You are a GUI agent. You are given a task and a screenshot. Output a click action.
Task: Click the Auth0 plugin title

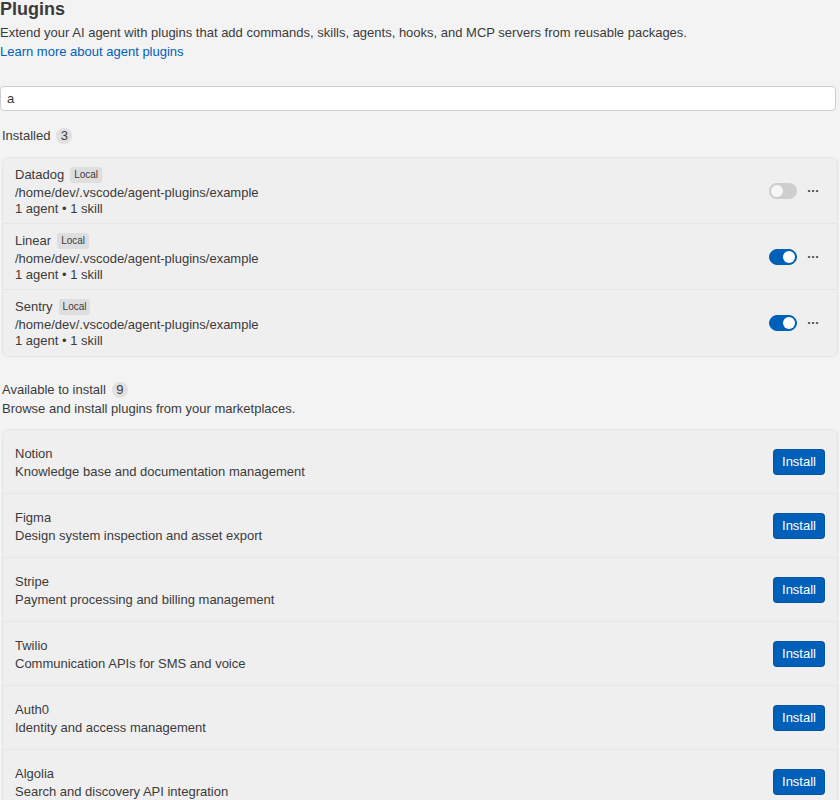click(32, 710)
